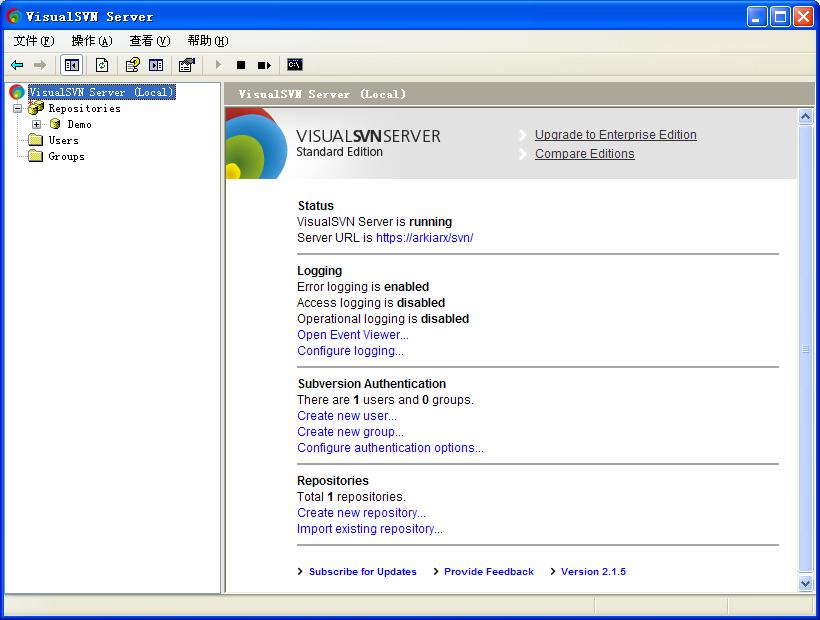Click the vertical scrollbar thumb in right pane
This screenshot has width=820, height=620.
805,349
